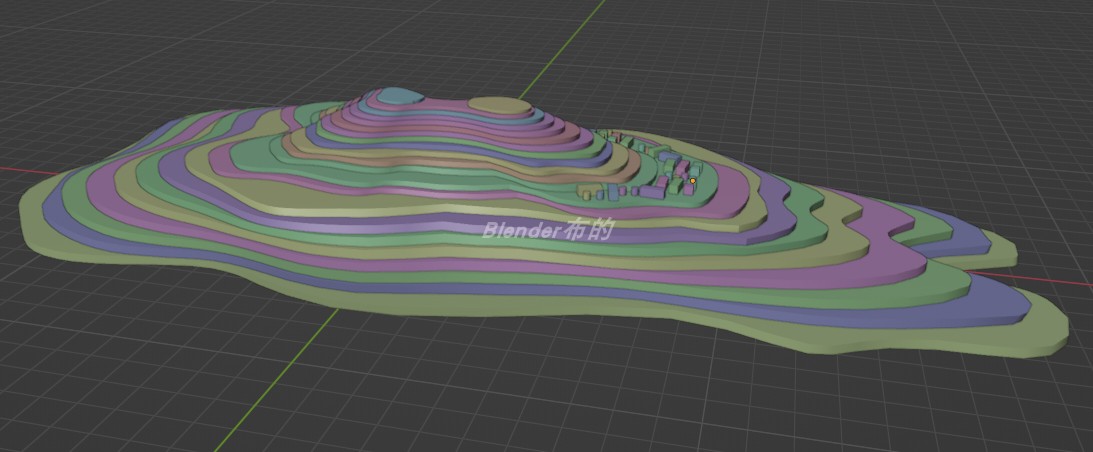Click the orange object origin dot
The height and width of the screenshot is (452, 1093).
pyautogui.click(x=693, y=181)
